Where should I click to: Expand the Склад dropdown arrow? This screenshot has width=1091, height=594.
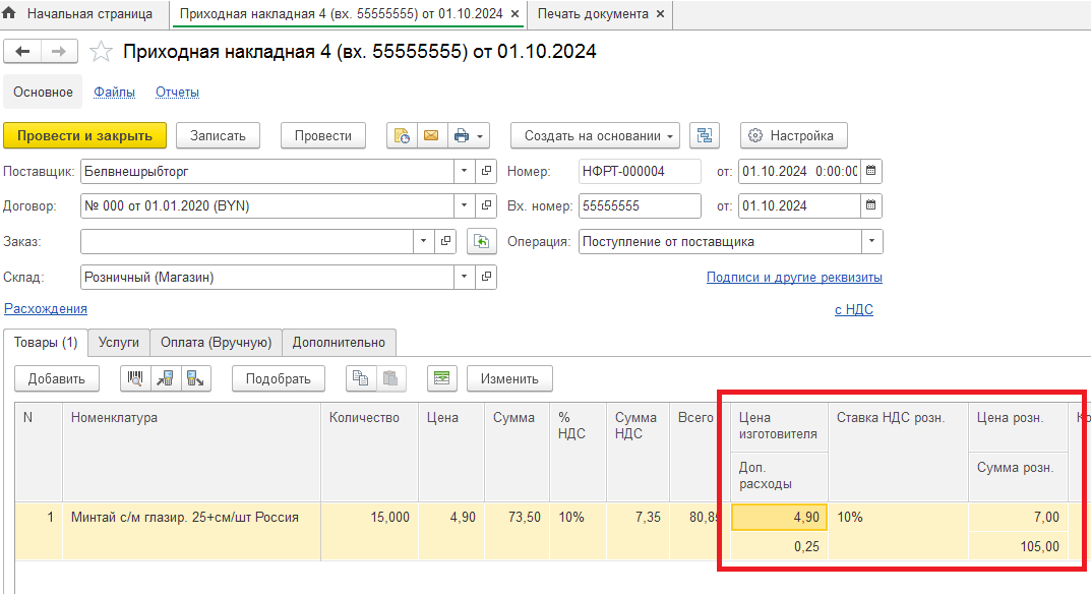pyautogui.click(x=464, y=277)
